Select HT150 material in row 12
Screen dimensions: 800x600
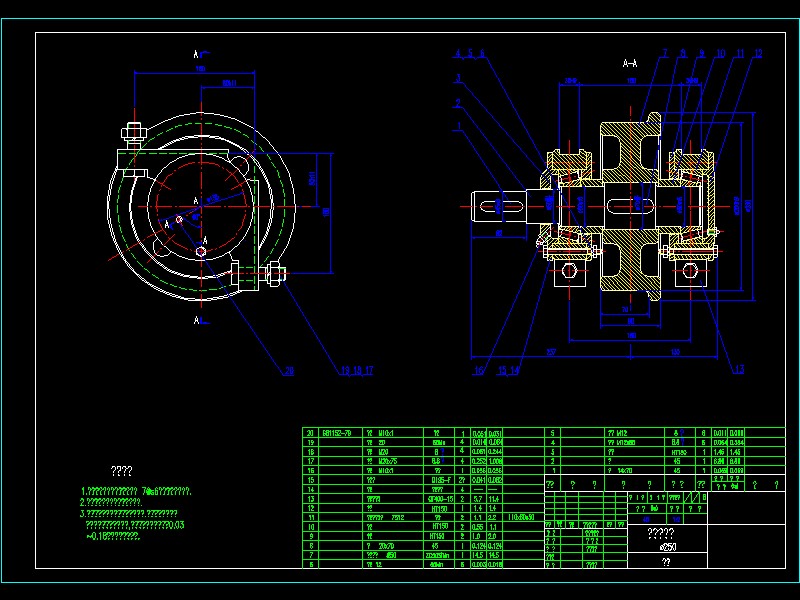(x=439, y=508)
